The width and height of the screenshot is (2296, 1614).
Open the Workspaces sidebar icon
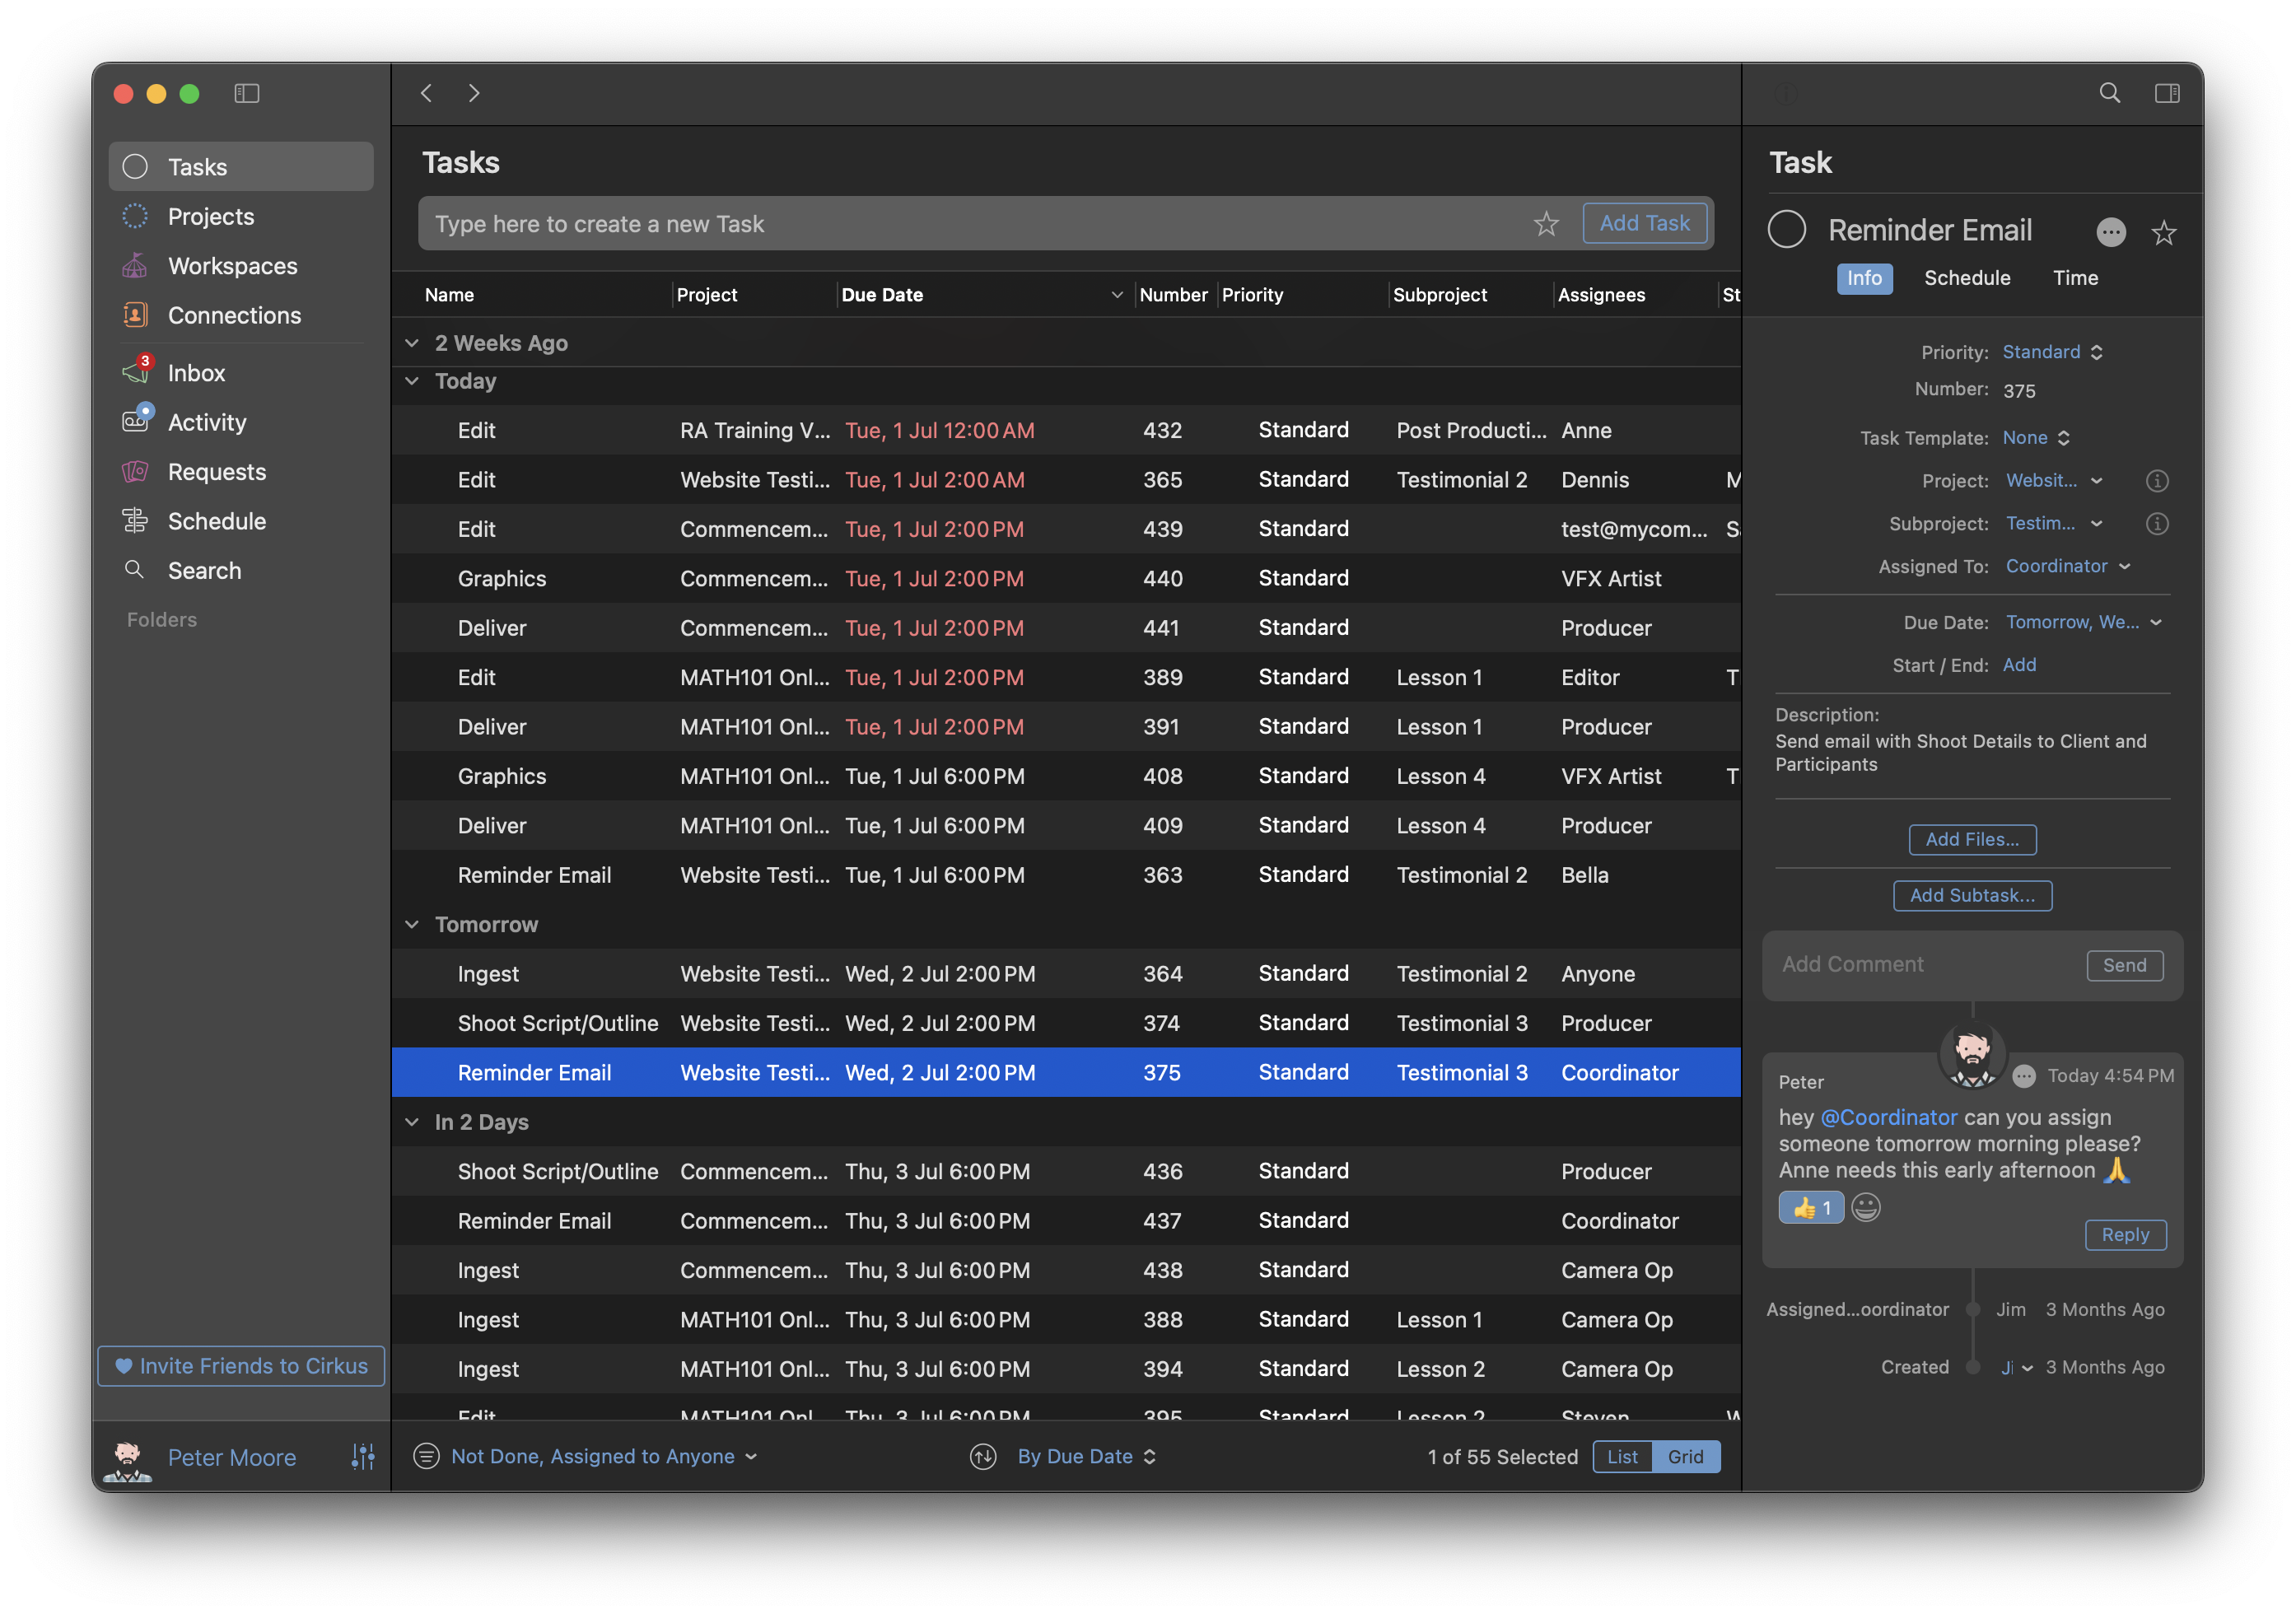pyautogui.click(x=135, y=266)
